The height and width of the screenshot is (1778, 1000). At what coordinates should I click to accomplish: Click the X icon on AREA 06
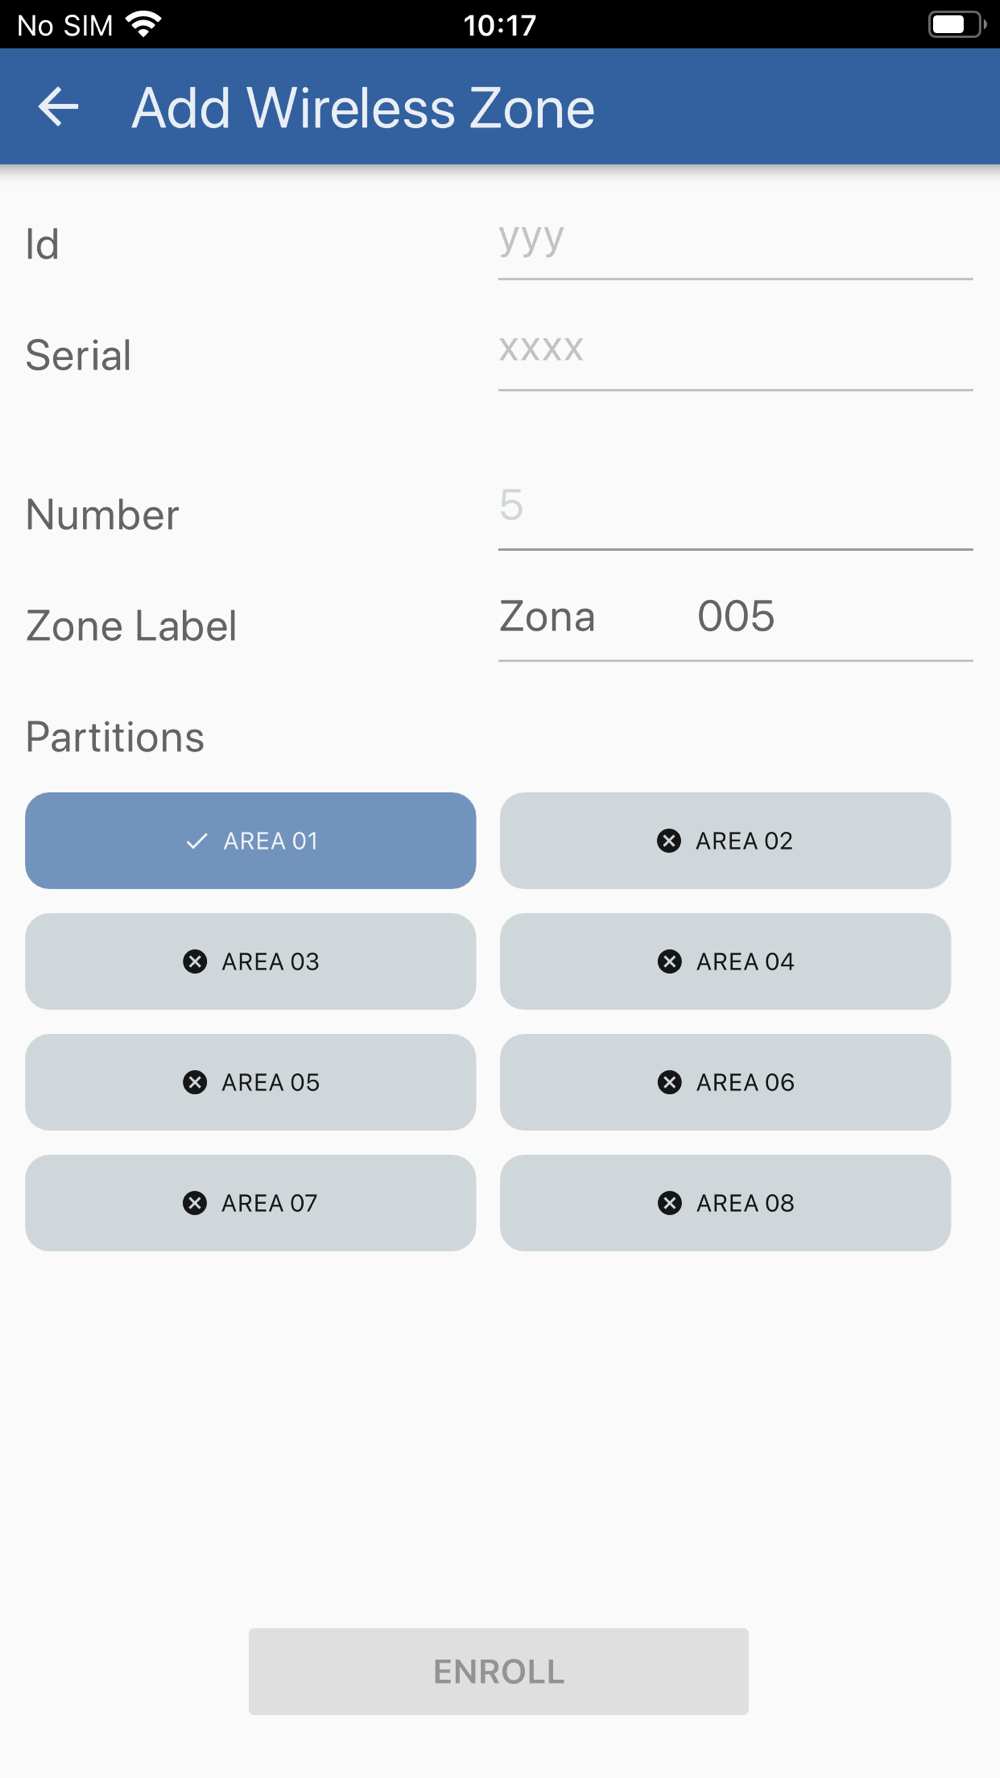(669, 1083)
